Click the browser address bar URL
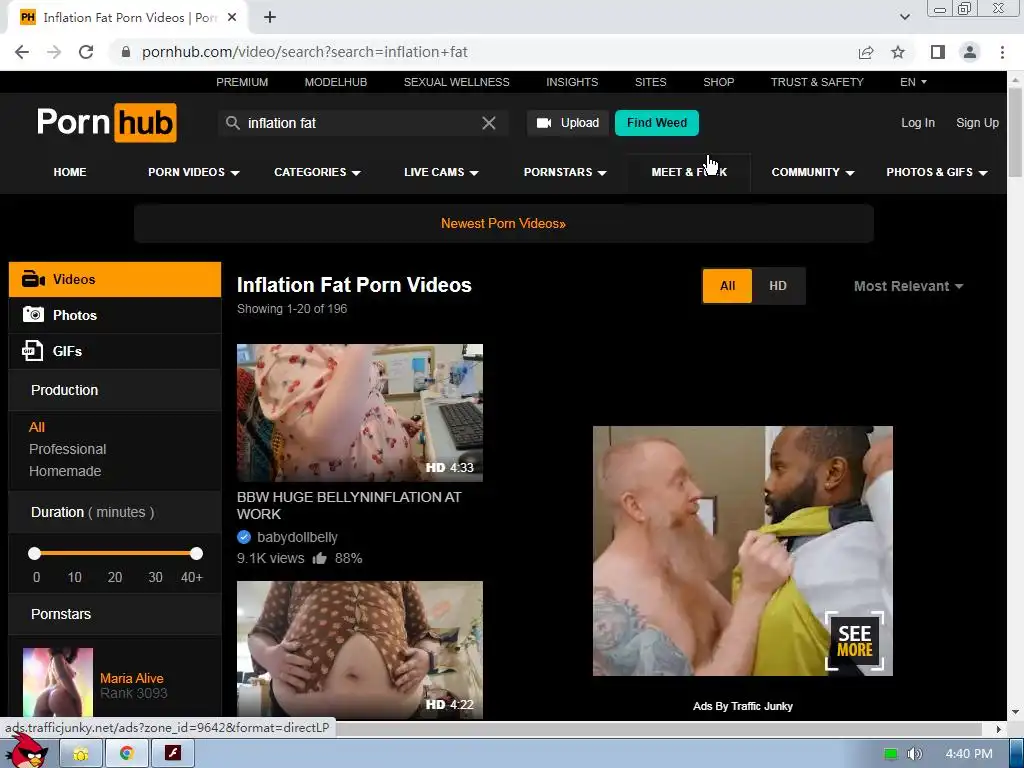This screenshot has height=768, width=1024. (x=305, y=52)
